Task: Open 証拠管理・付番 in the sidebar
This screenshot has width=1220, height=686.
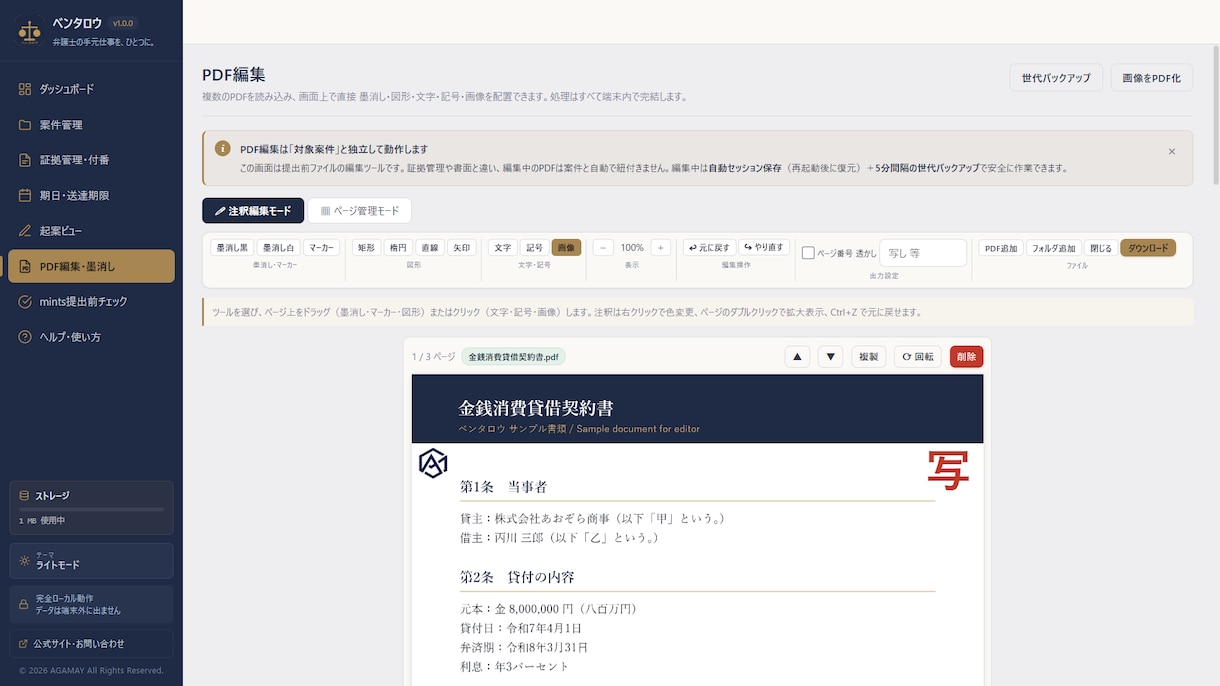Action: point(91,160)
